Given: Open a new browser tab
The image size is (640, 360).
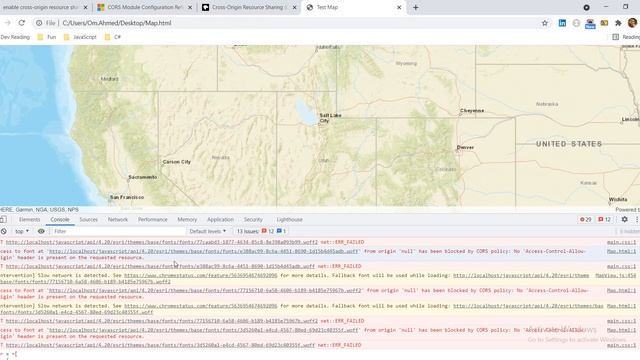Looking at the screenshot, I should [x=416, y=7].
